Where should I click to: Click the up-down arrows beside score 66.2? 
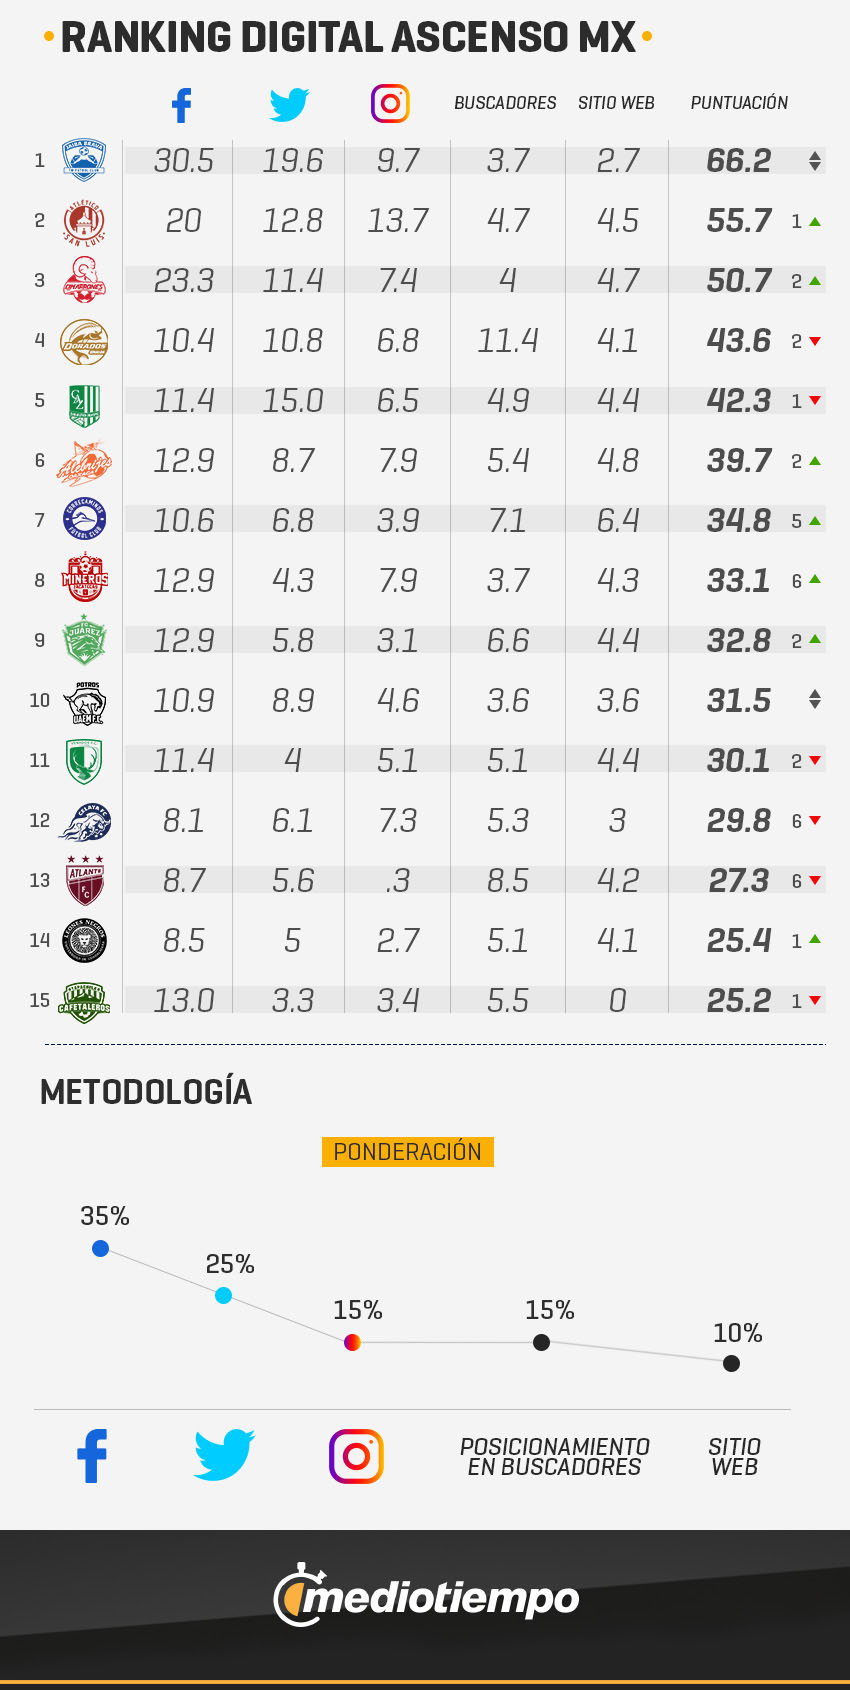[815, 161]
